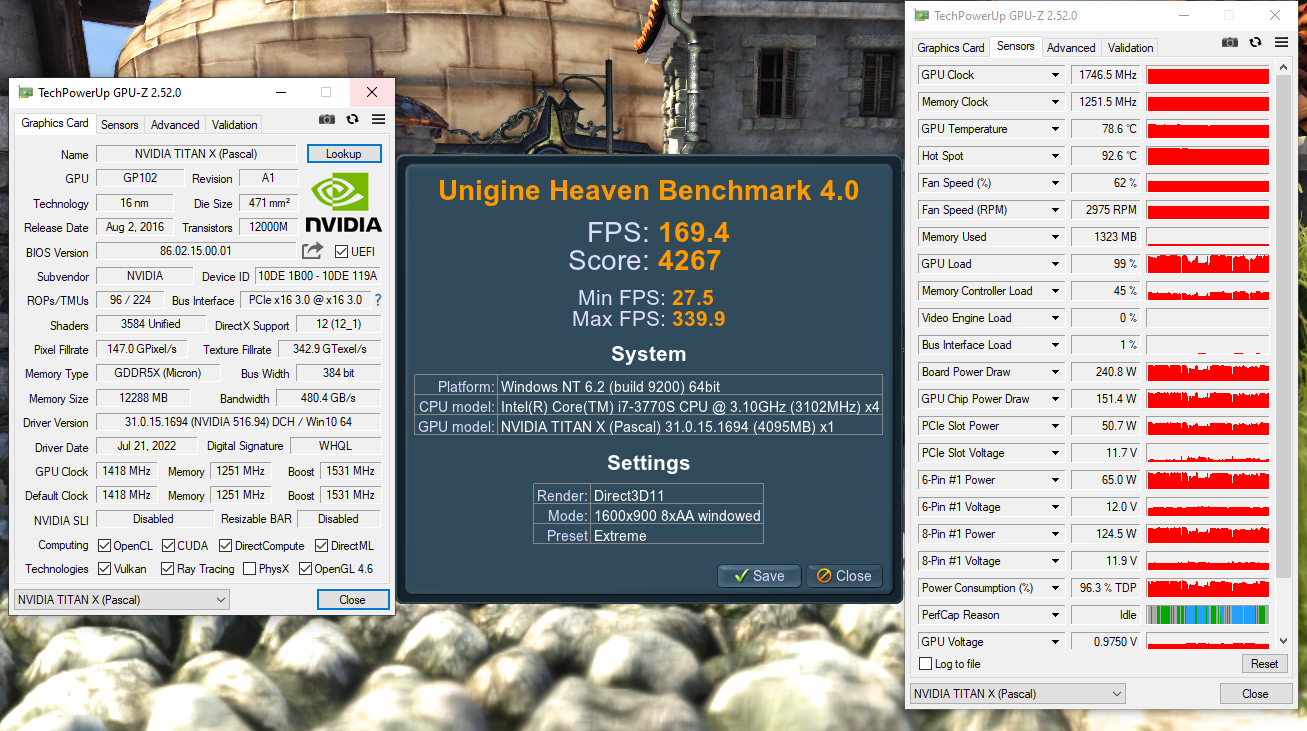Switch to Validation tab in Sensors window
Screen dimensions: 1307x731
pos(1131,48)
